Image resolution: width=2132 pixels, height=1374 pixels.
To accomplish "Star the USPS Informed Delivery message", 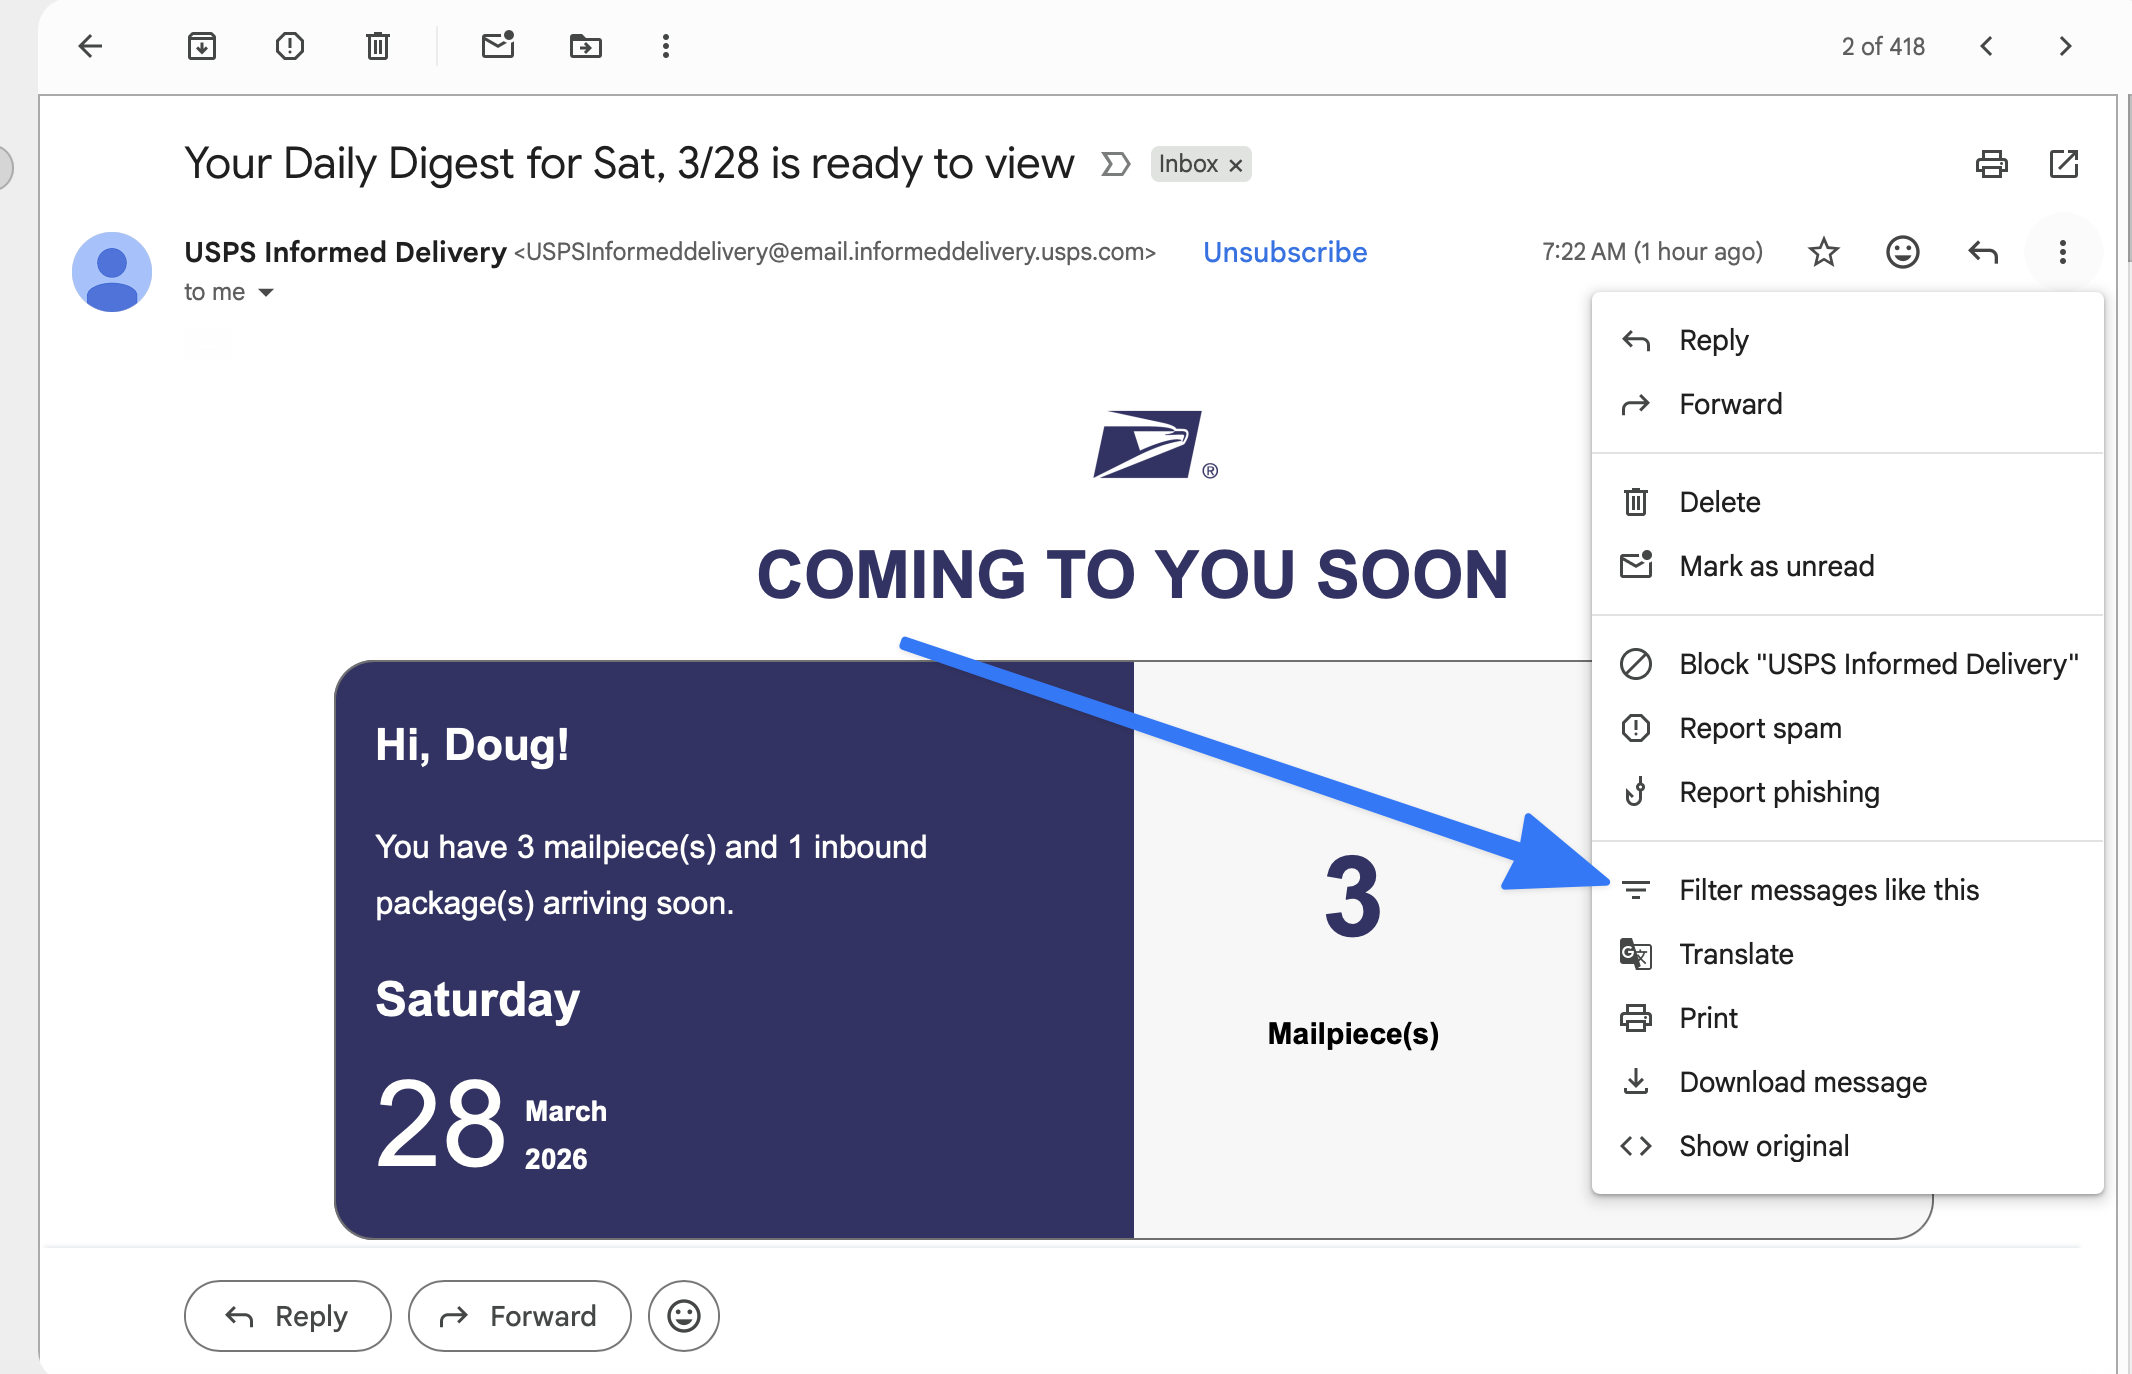I will pos(1824,252).
